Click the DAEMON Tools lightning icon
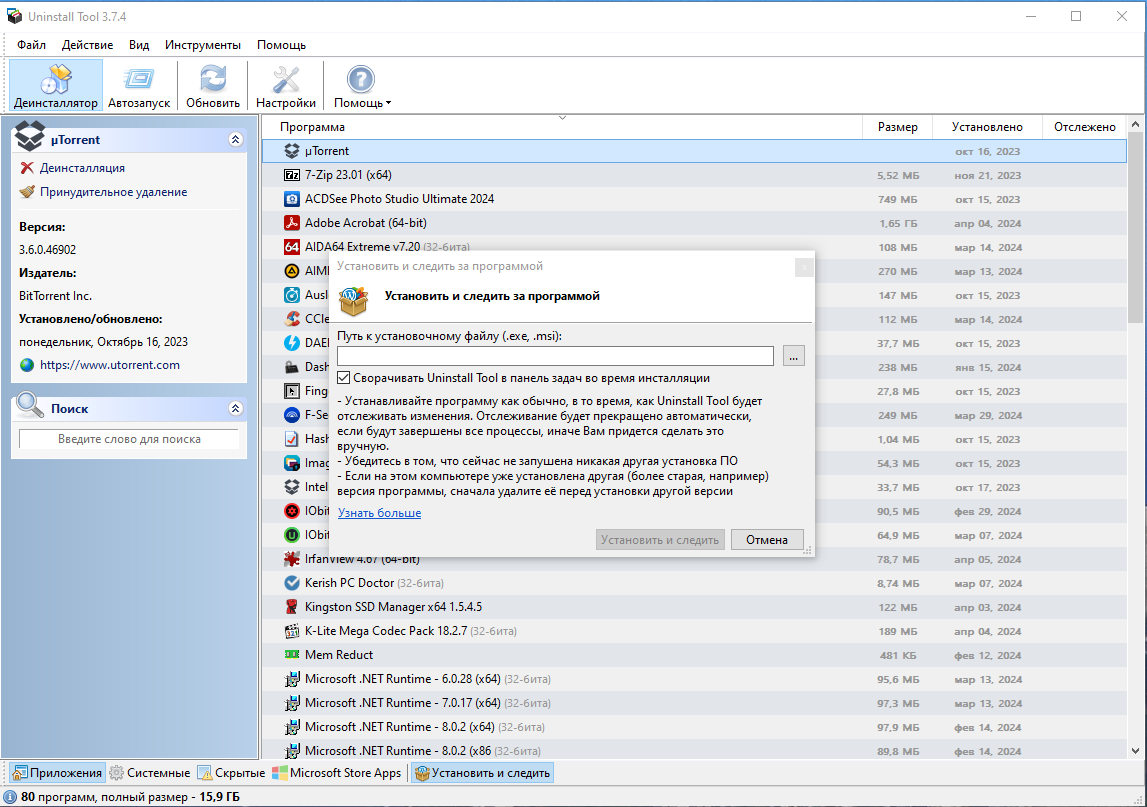 292,343
